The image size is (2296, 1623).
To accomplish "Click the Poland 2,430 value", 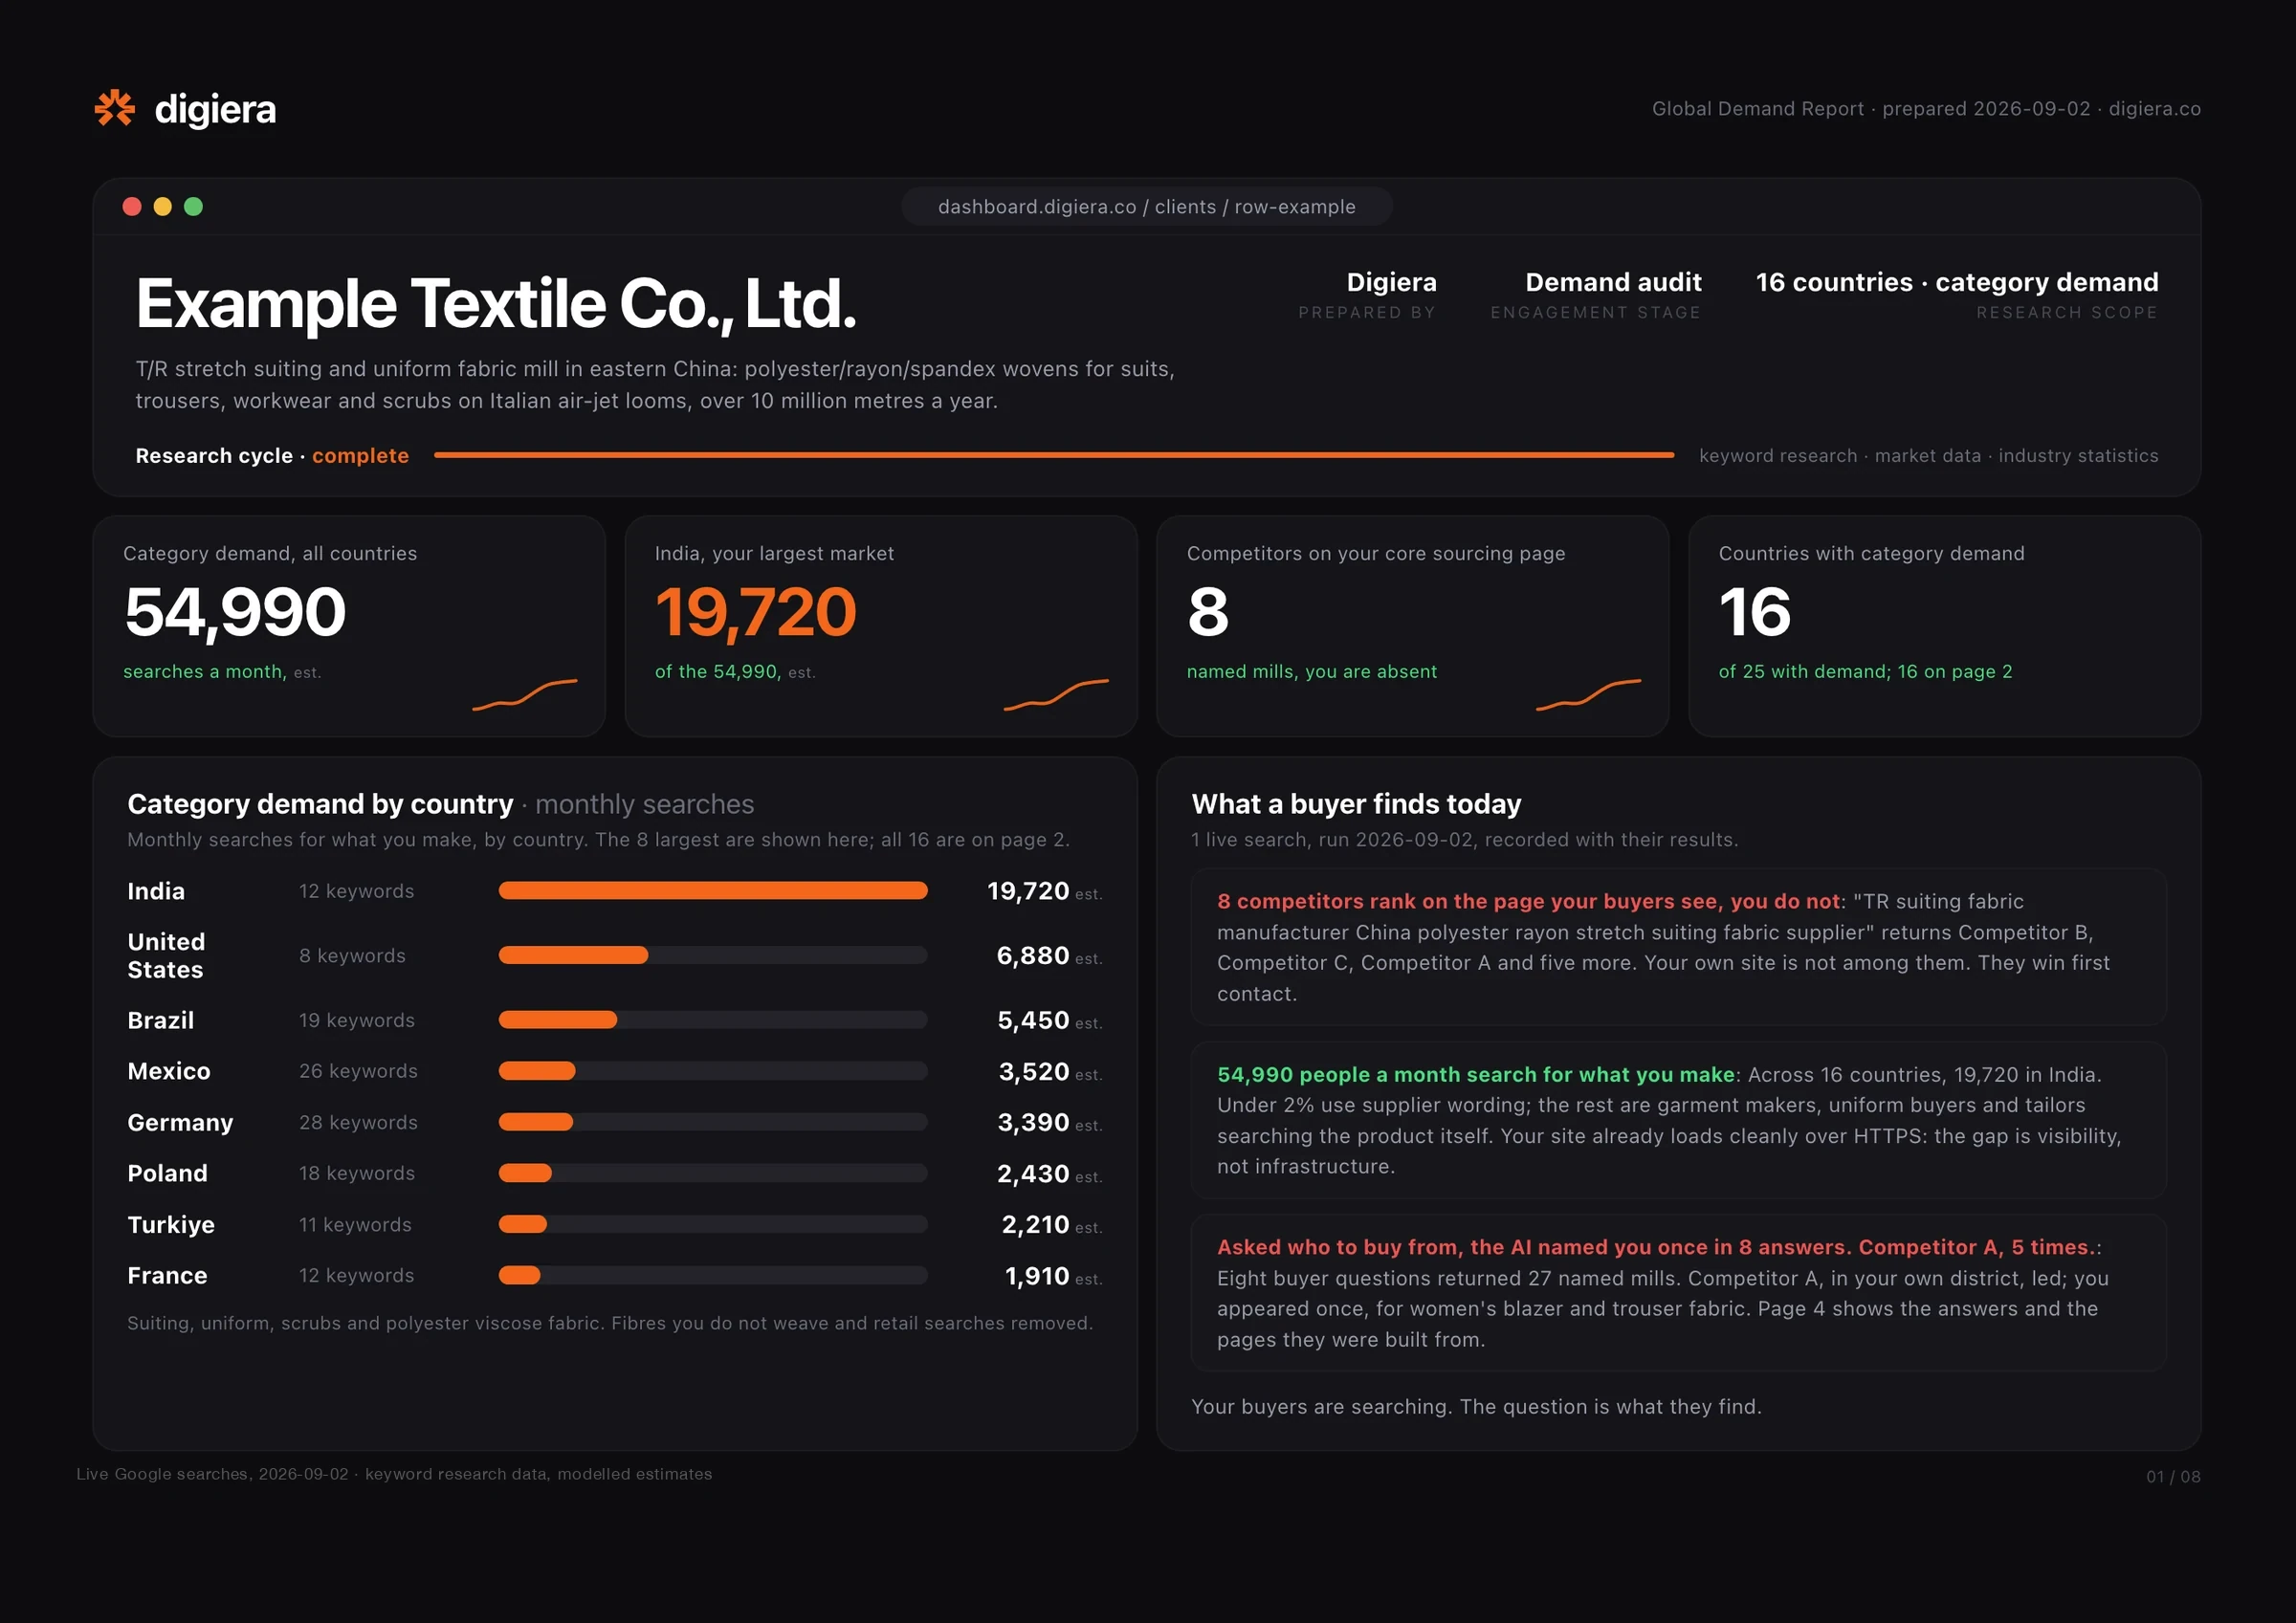I will (x=1033, y=1173).
